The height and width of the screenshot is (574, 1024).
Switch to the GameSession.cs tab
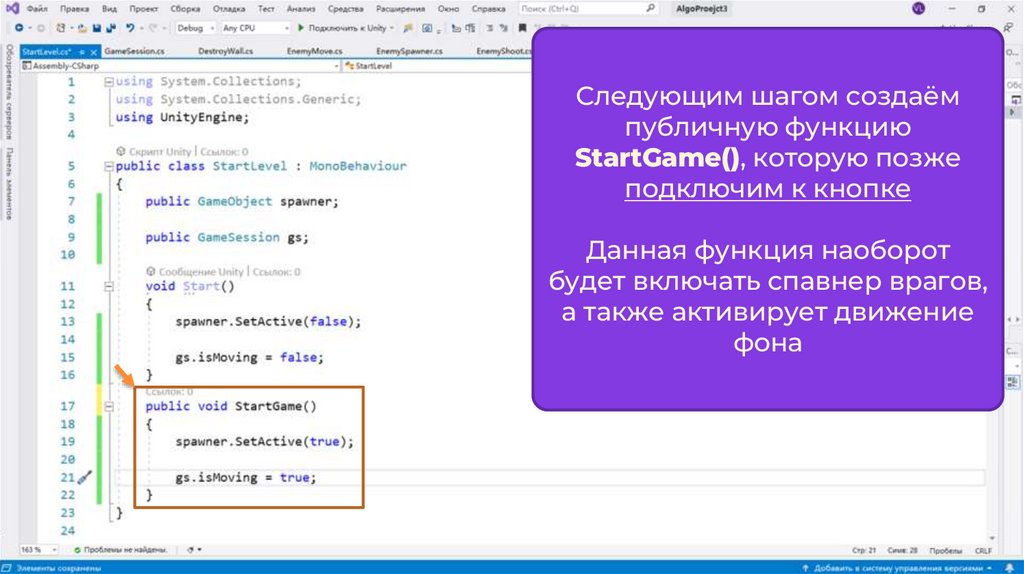[x=132, y=50]
